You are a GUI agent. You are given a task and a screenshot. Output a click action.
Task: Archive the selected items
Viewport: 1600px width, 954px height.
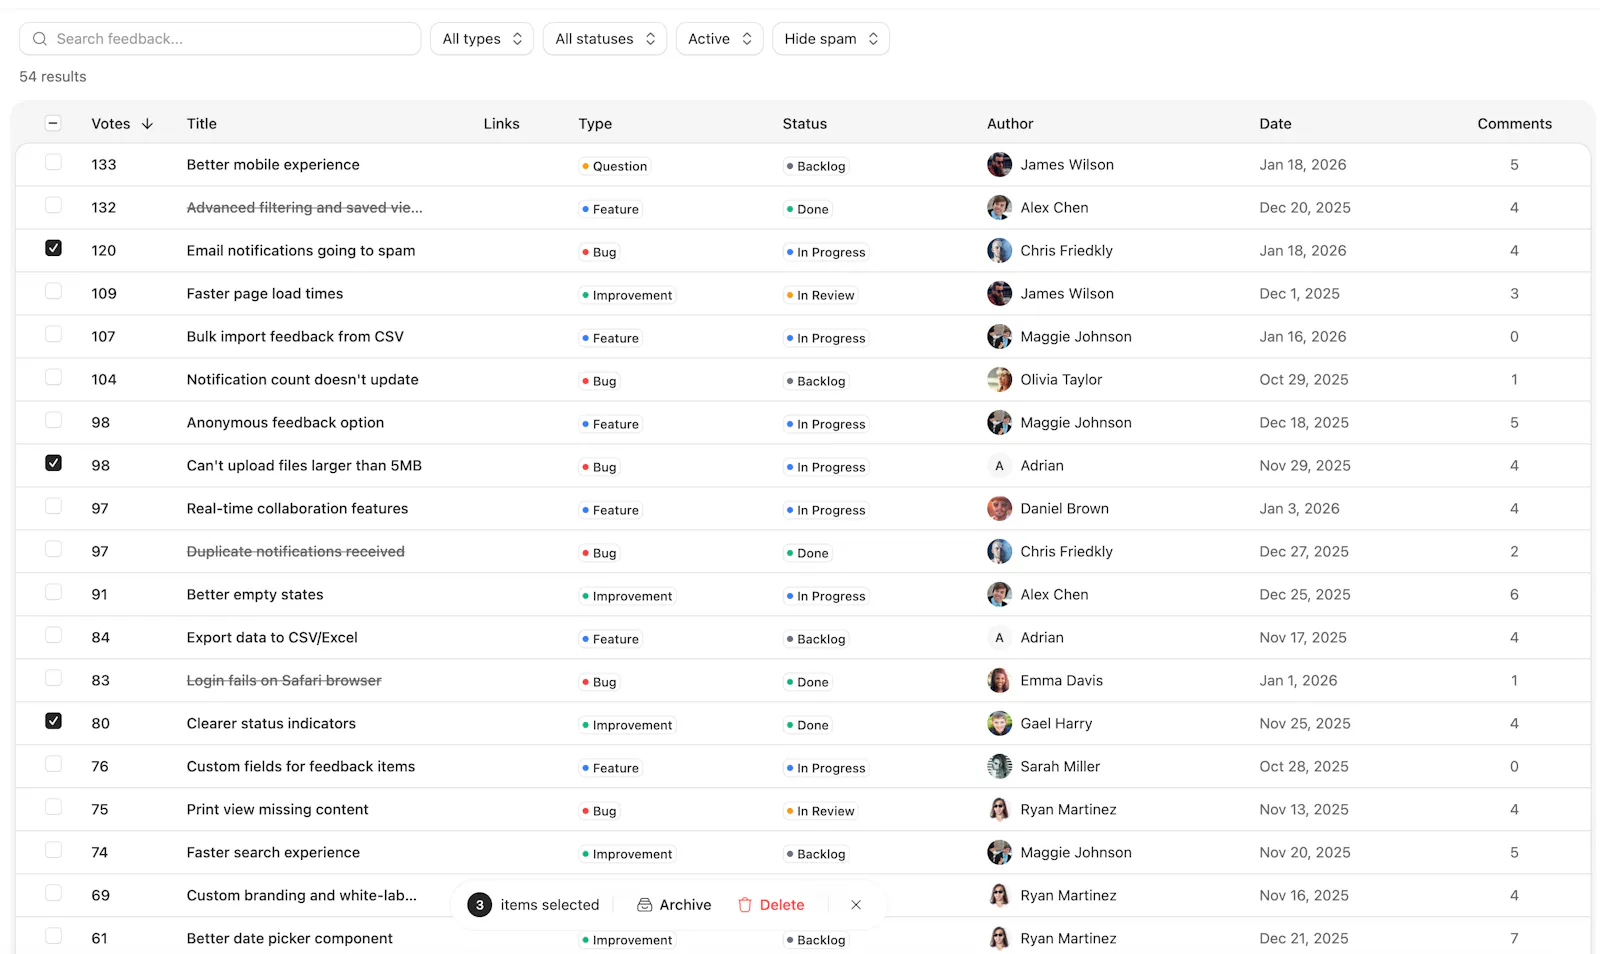click(x=675, y=905)
